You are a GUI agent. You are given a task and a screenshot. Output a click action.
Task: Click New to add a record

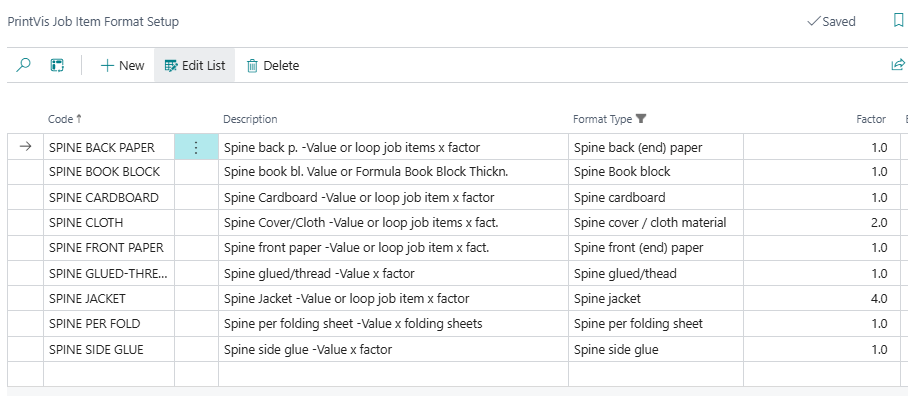122,65
